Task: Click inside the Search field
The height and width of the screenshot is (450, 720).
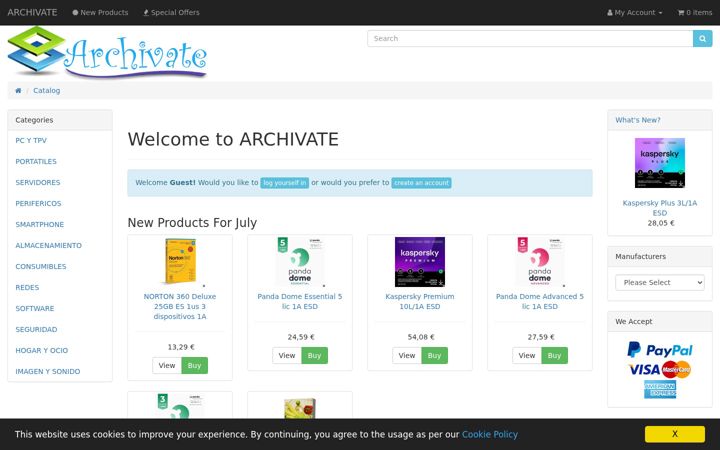Action: click(530, 39)
